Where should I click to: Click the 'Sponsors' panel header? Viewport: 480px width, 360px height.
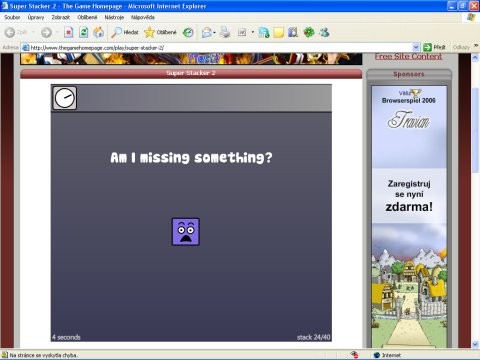click(409, 74)
